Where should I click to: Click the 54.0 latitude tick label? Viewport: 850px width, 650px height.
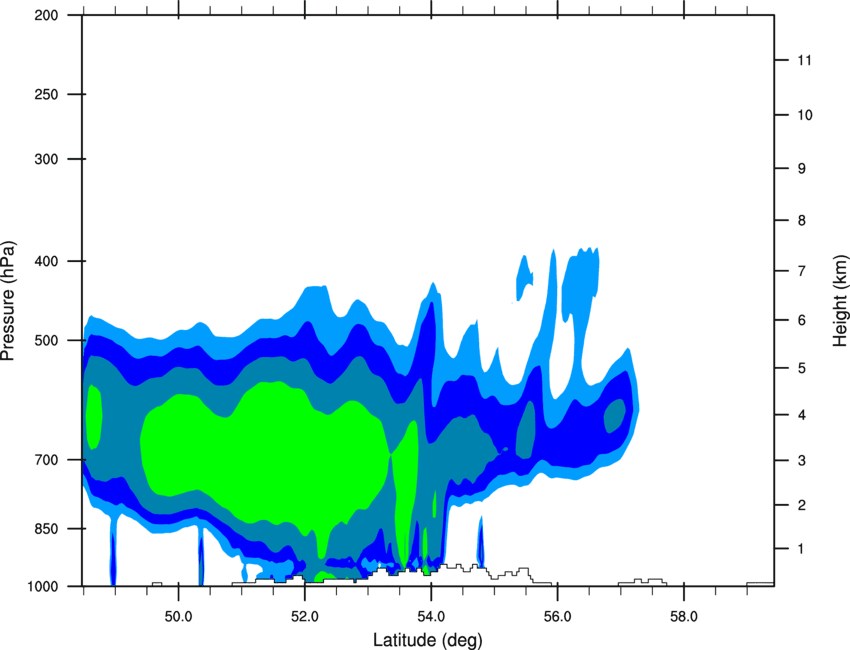point(431,616)
